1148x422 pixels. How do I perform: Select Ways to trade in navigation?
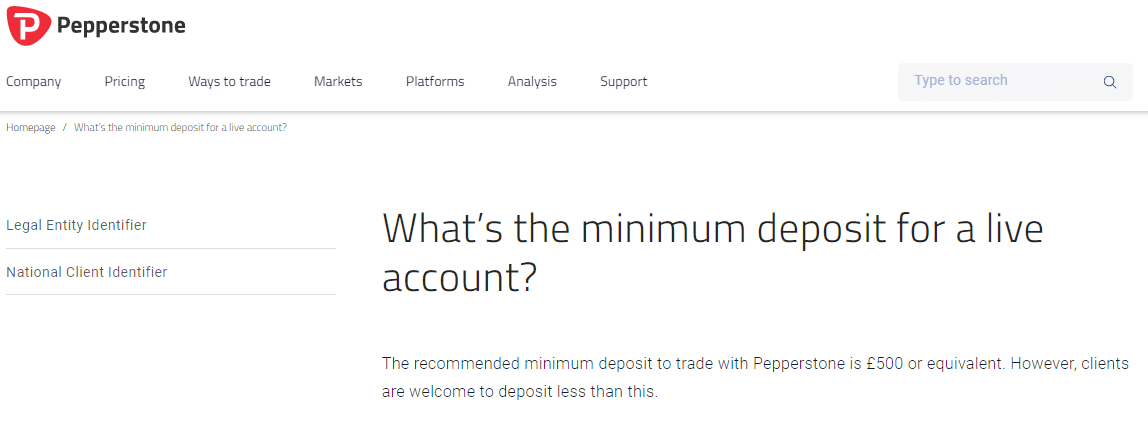[229, 82]
